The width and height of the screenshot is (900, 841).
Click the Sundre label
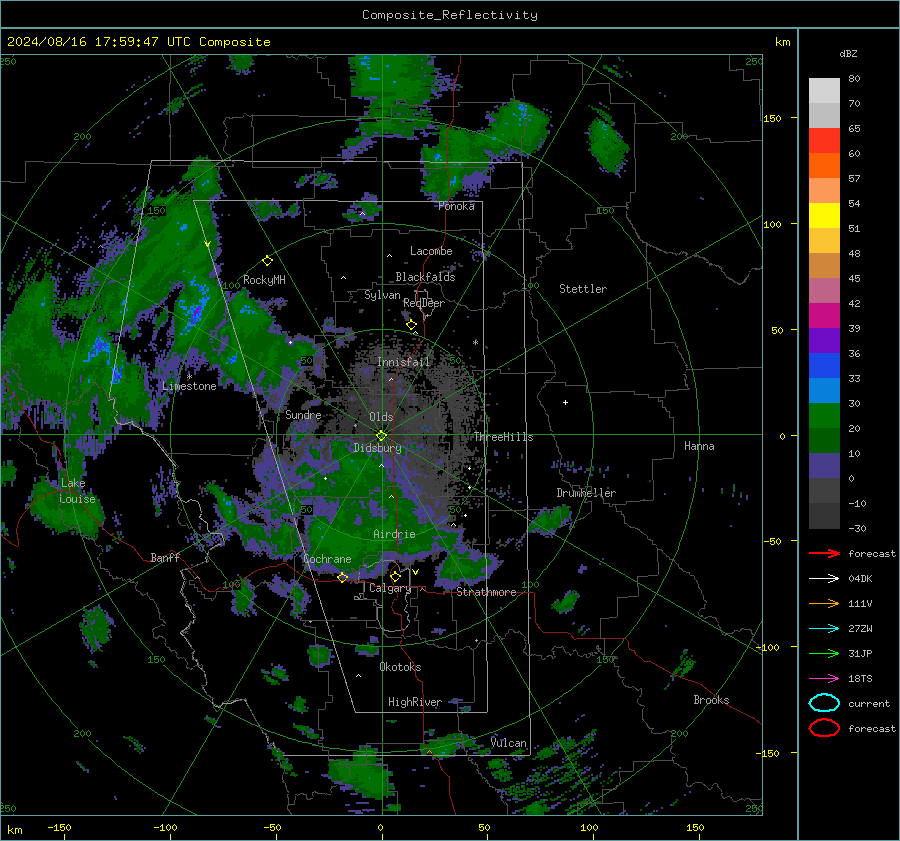coord(303,414)
